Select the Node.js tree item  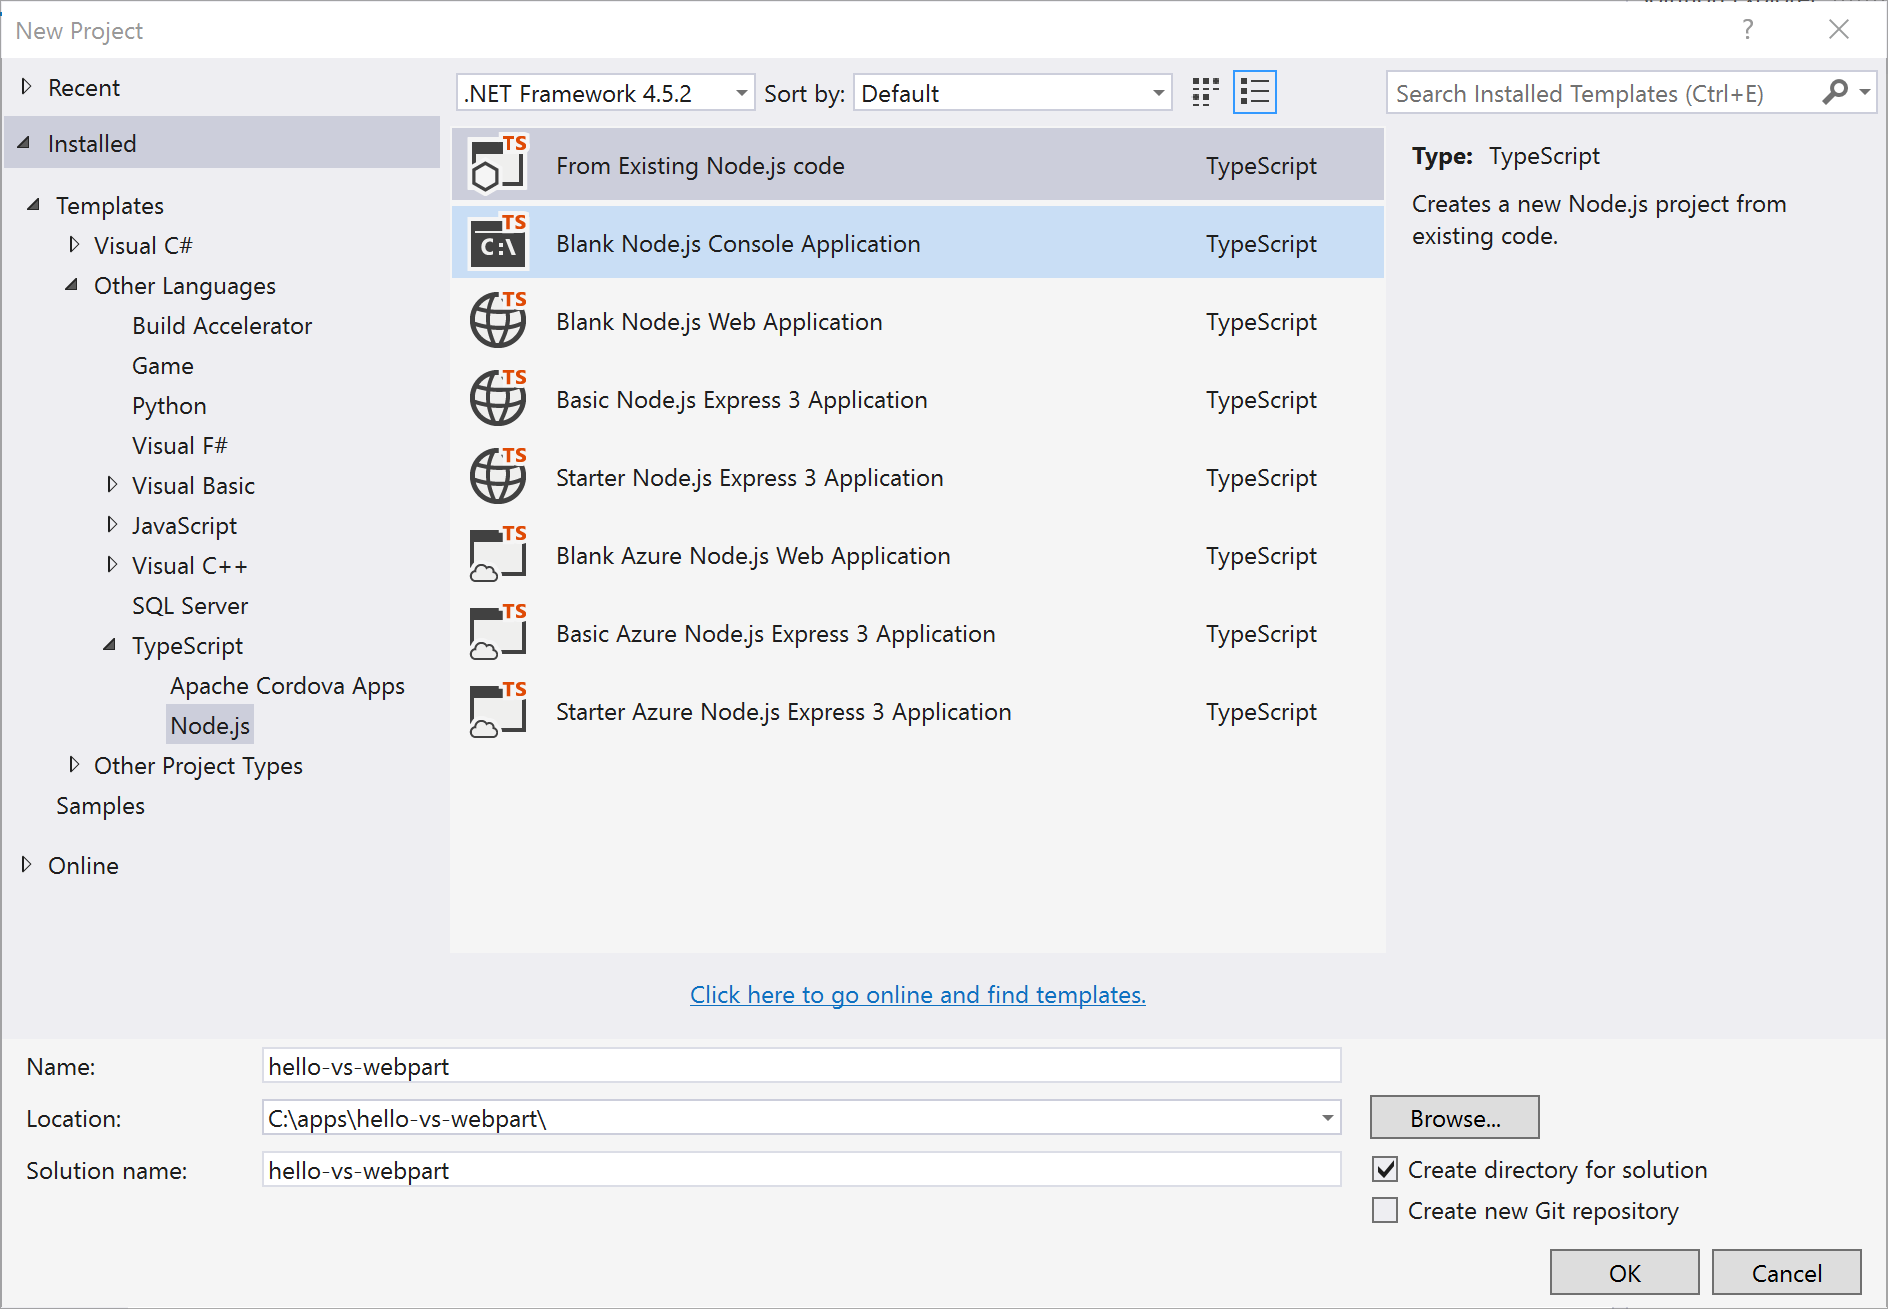(210, 726)
